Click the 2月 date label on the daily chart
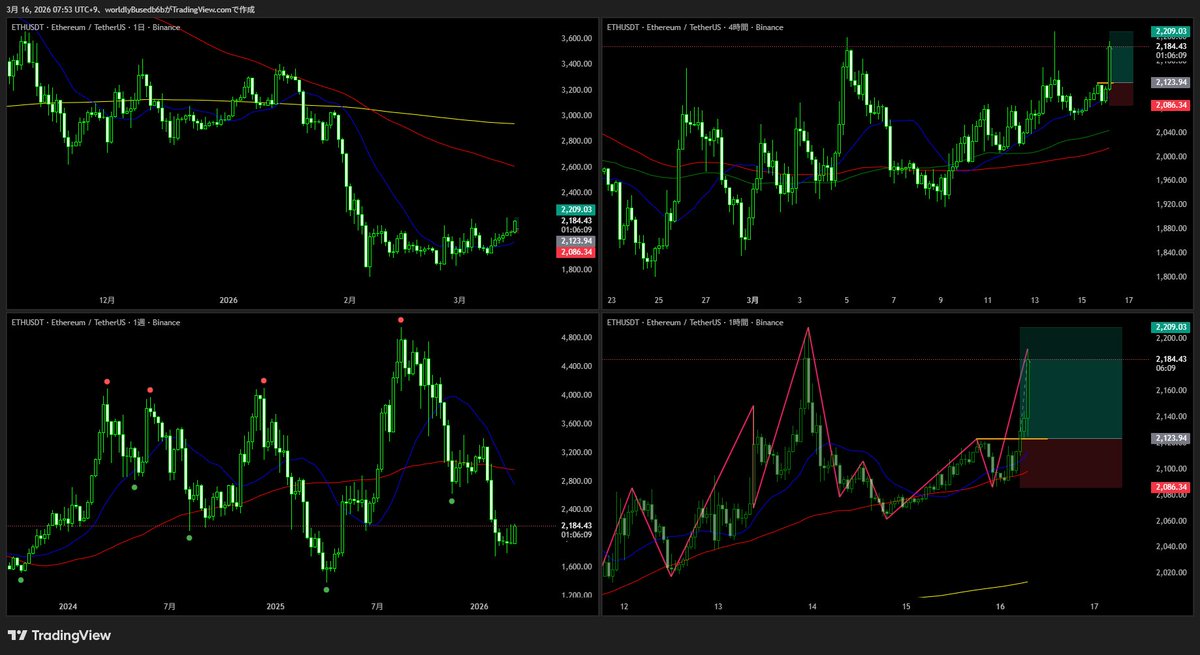Viewport: 1200px width, 655px height. point(348,299)
